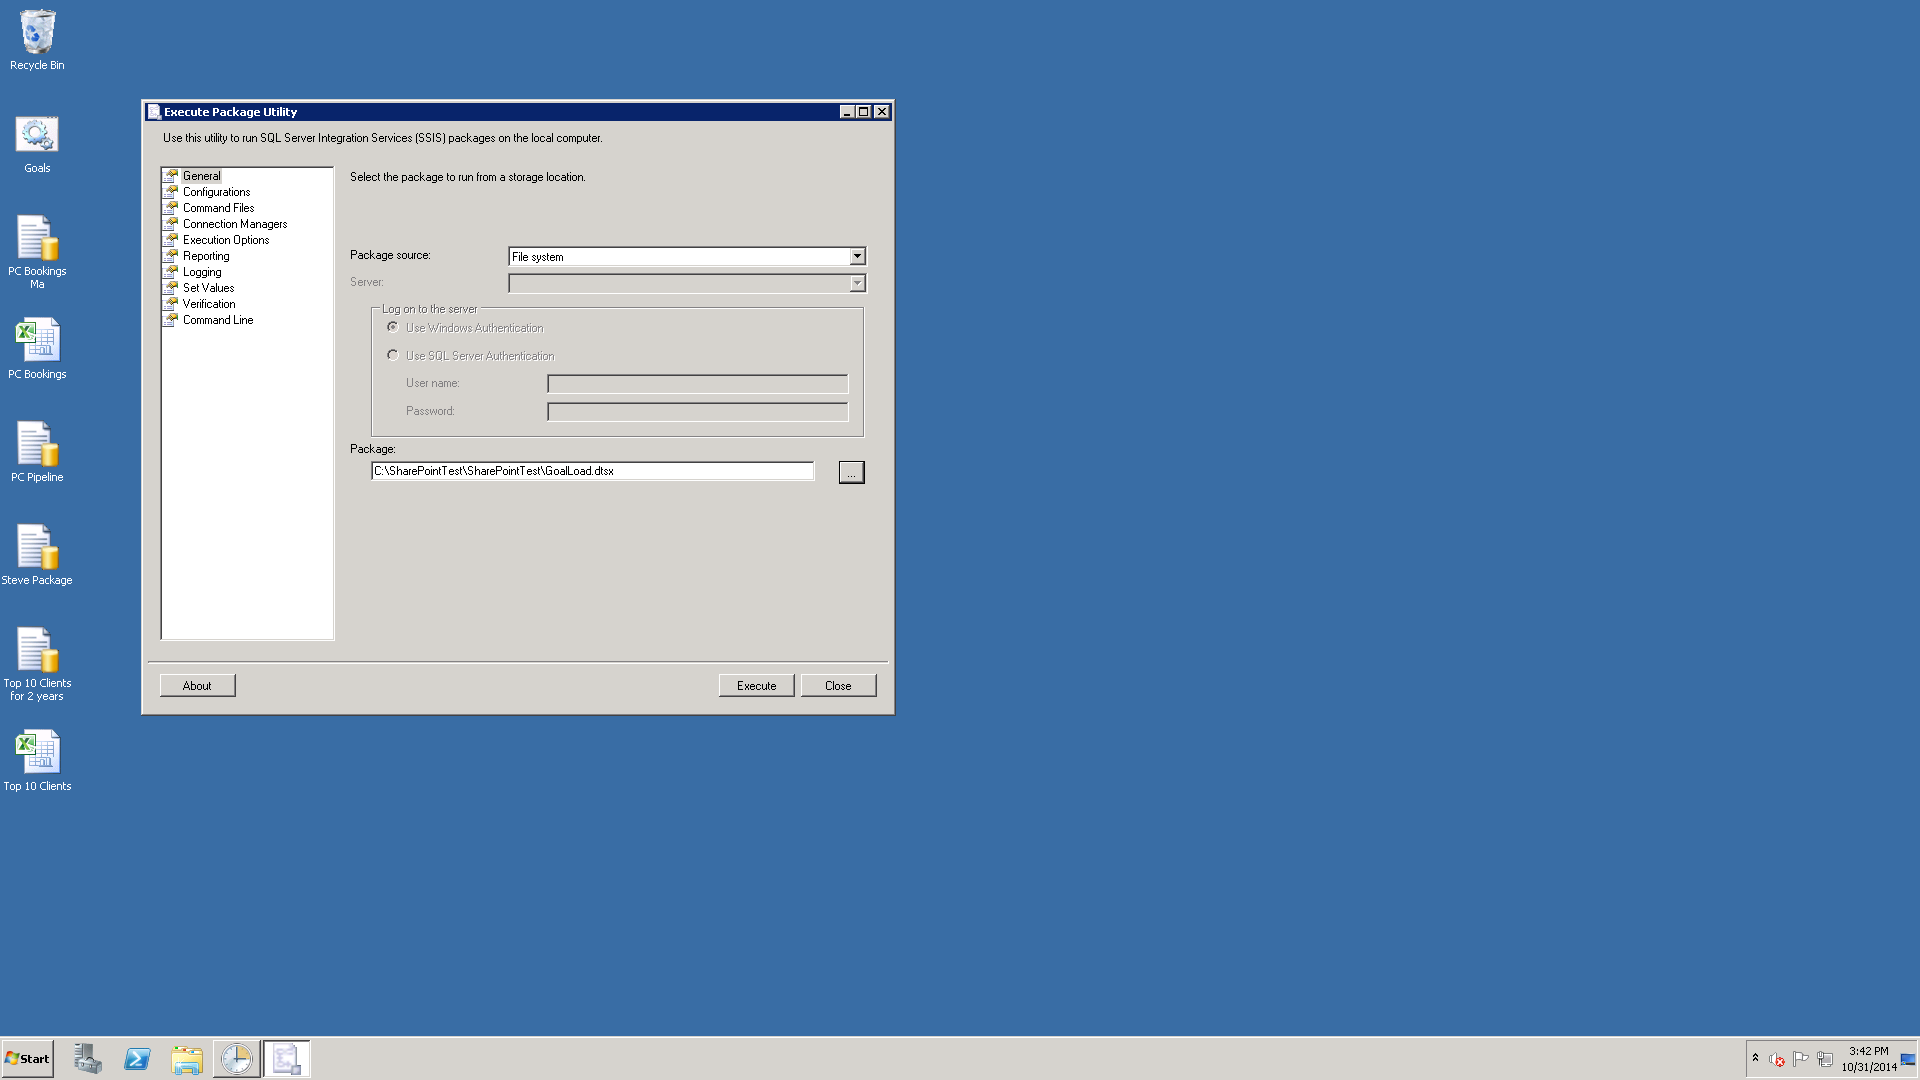Open File Explorer folder in taskbar
The width and height of the screenshot is (1920, 1080).
[187, 1059]
